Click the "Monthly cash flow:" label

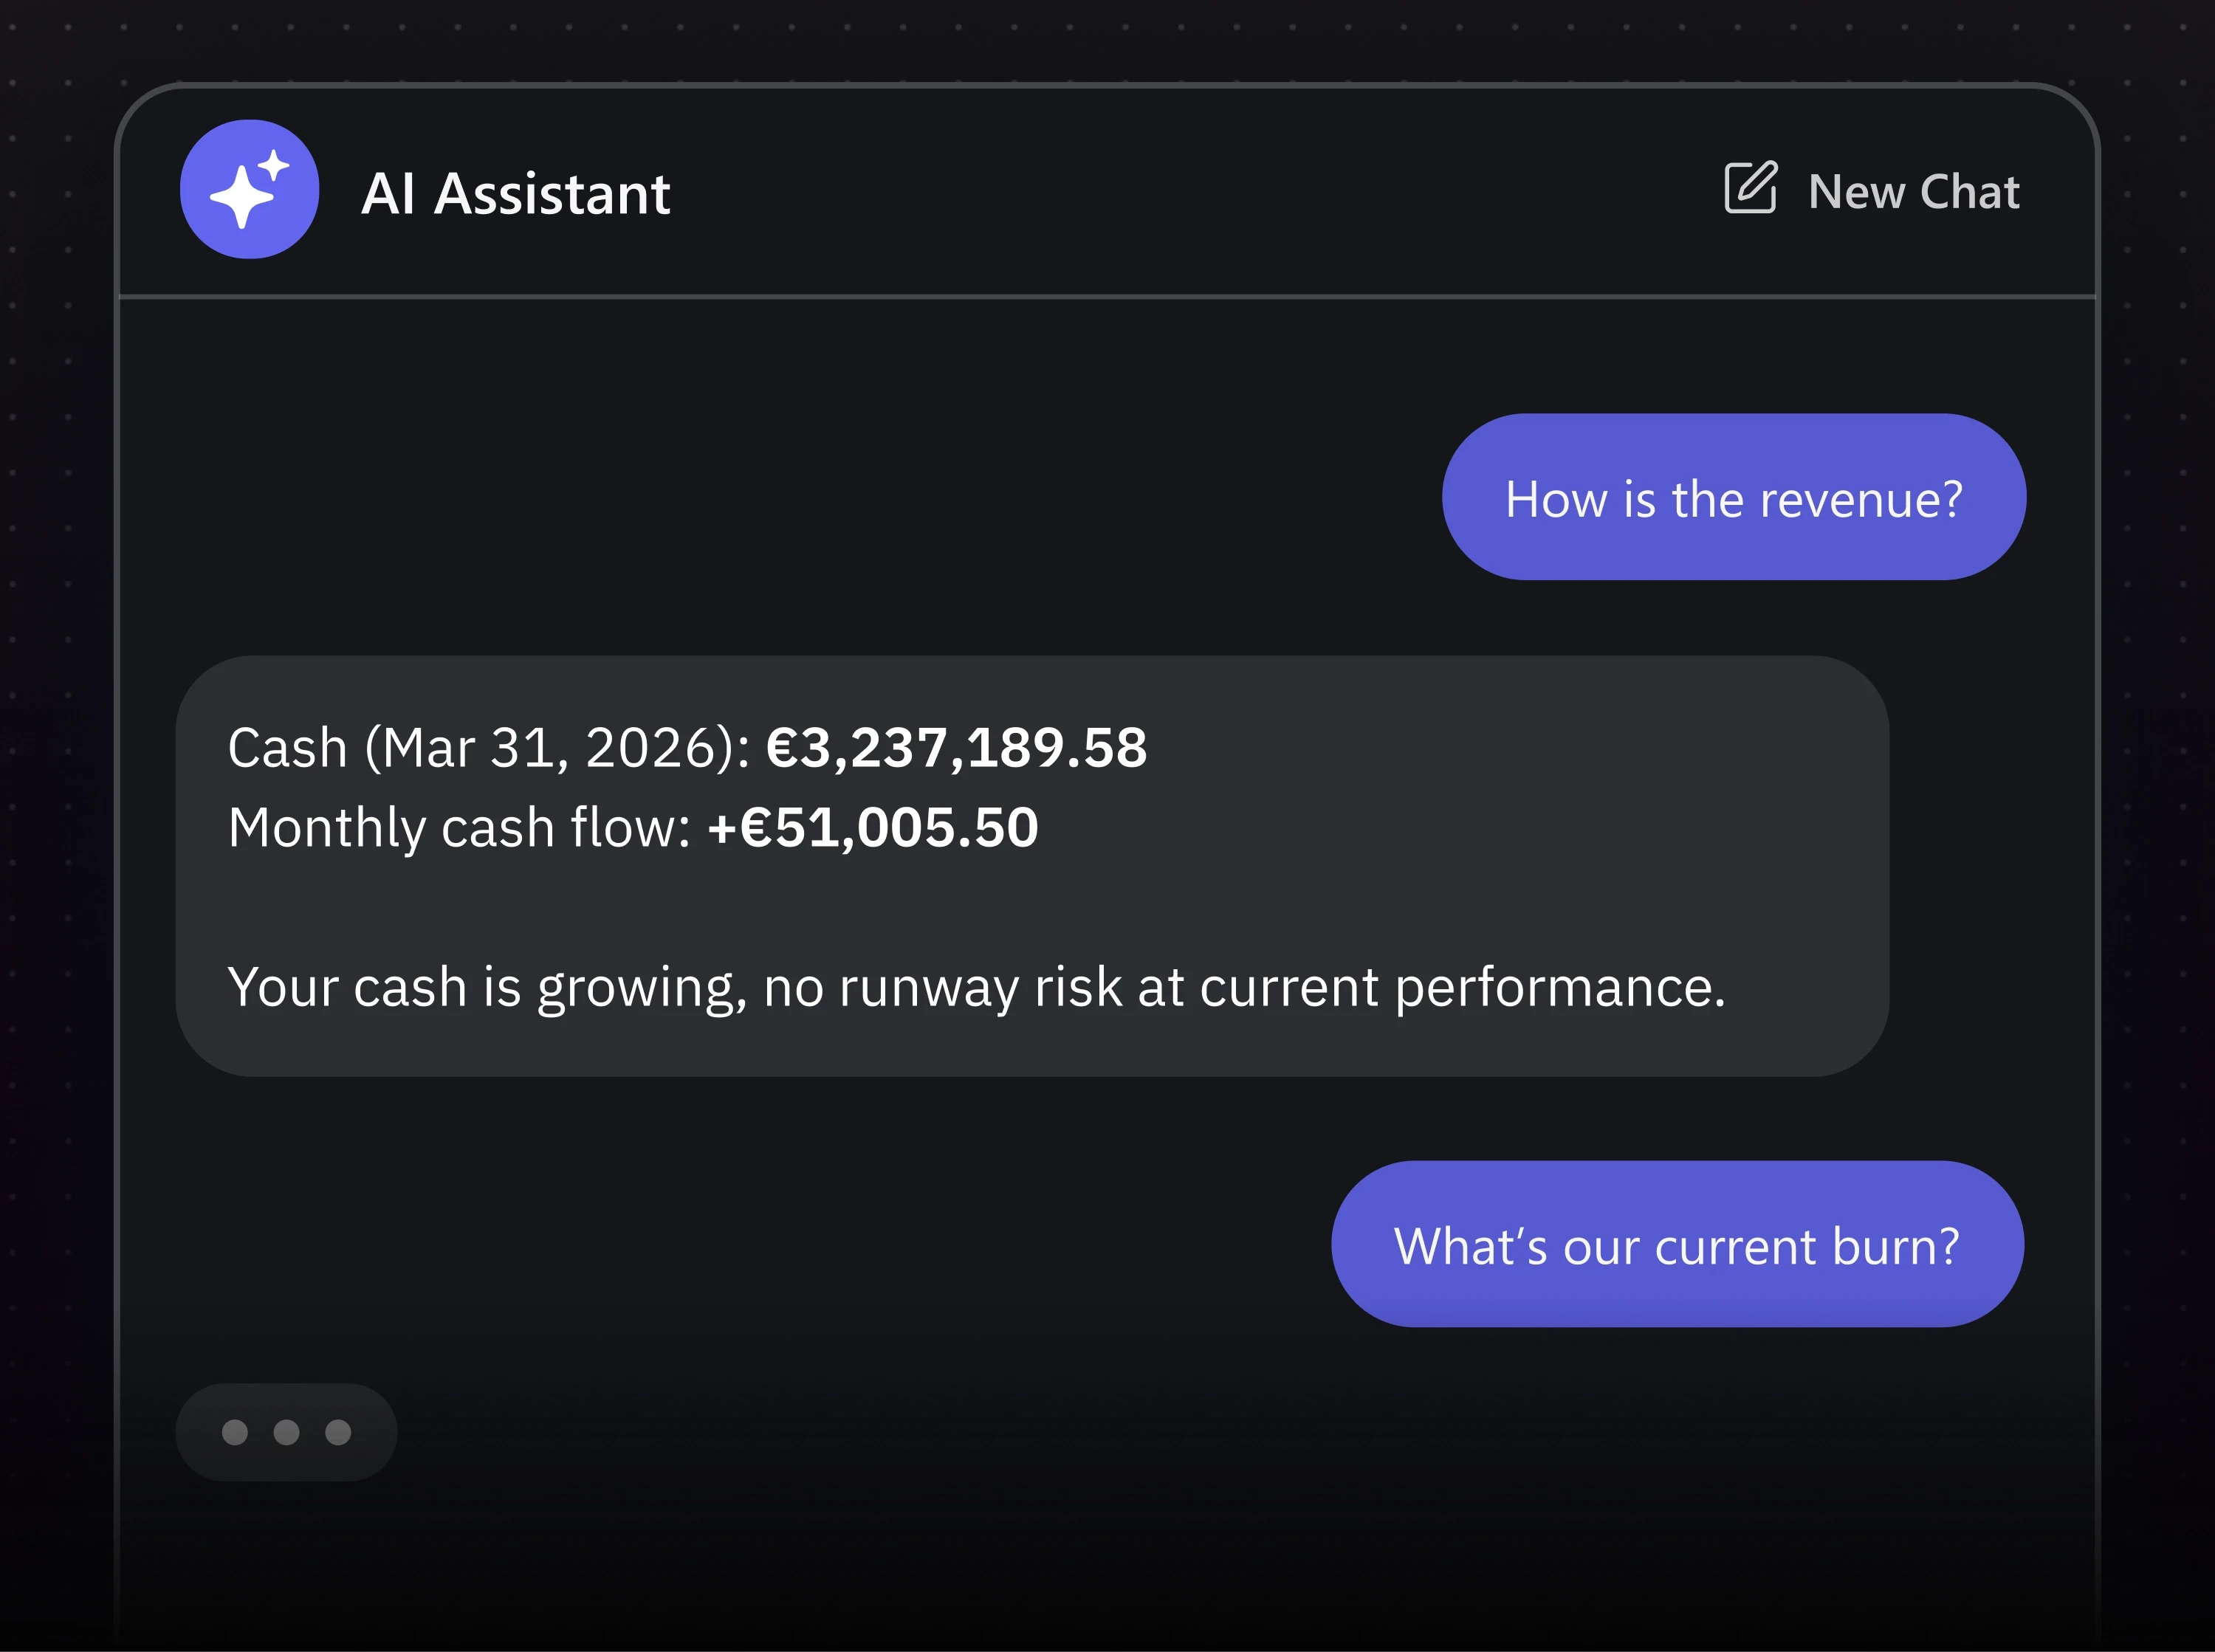coord(459,828)
